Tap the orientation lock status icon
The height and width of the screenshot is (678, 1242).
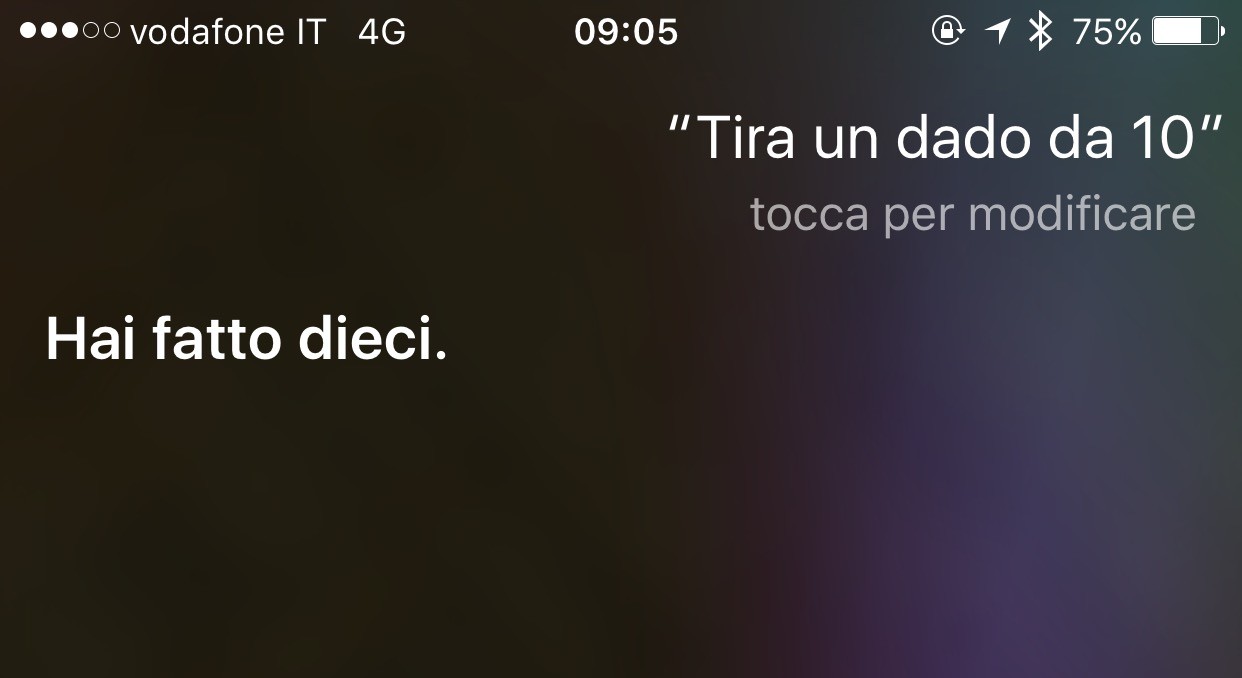coord(948,32)
